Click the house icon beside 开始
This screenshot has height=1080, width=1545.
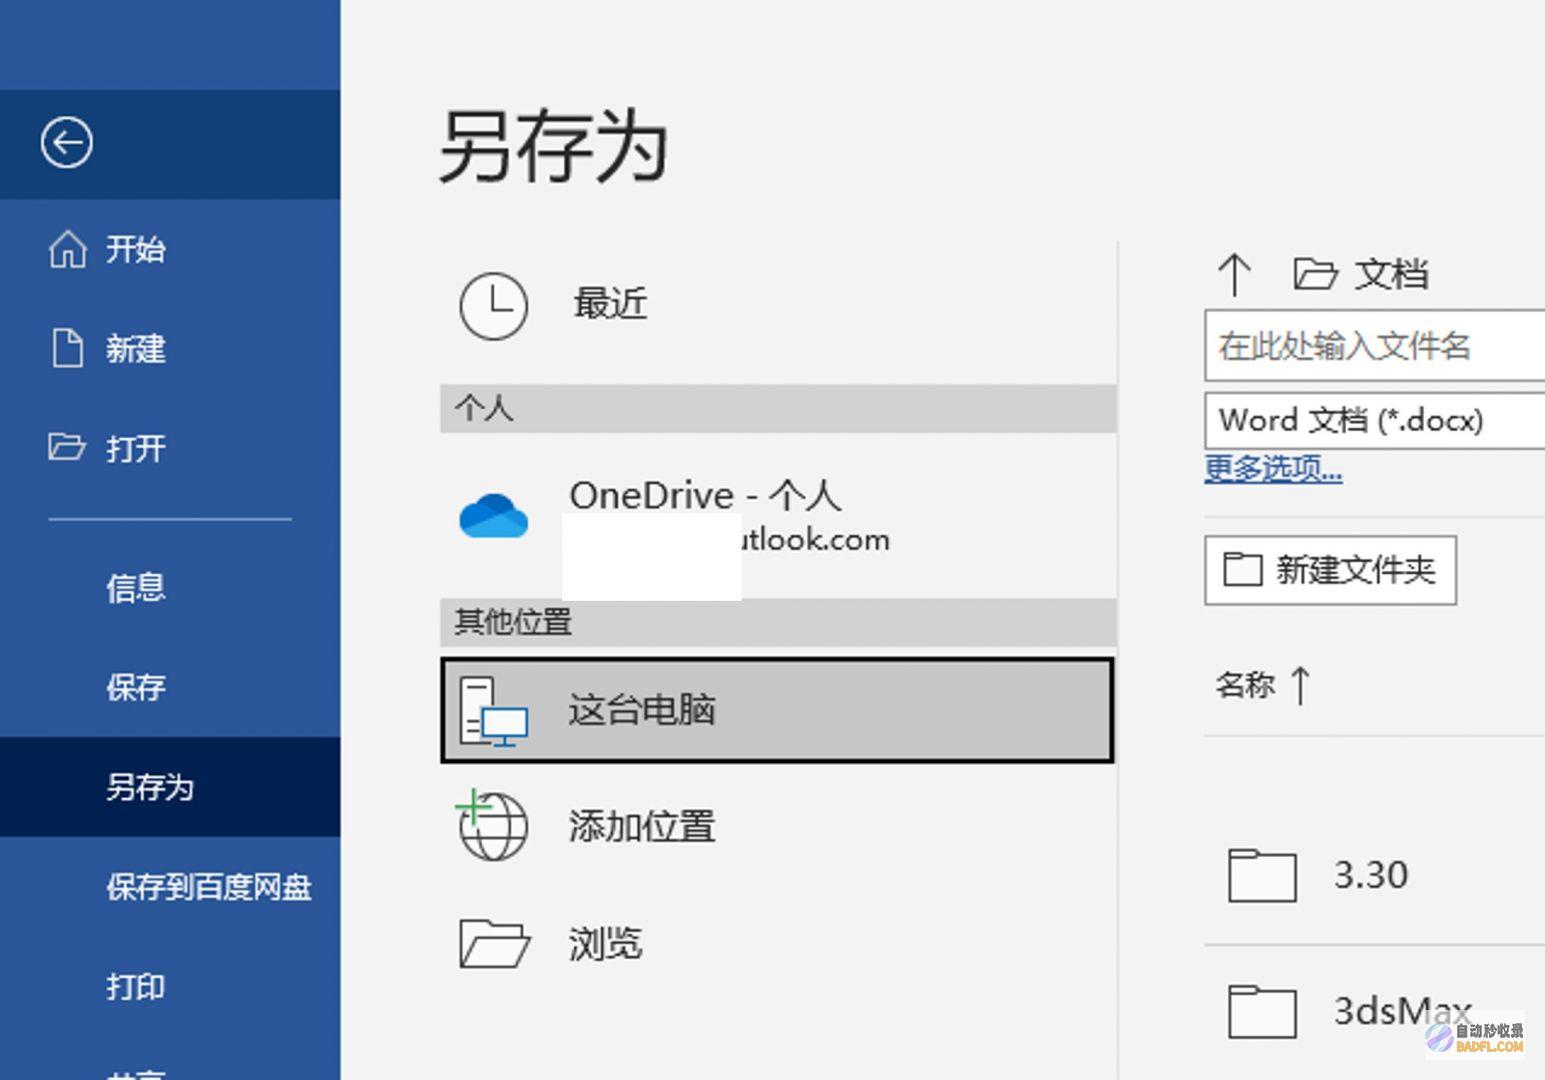[67, 249]
